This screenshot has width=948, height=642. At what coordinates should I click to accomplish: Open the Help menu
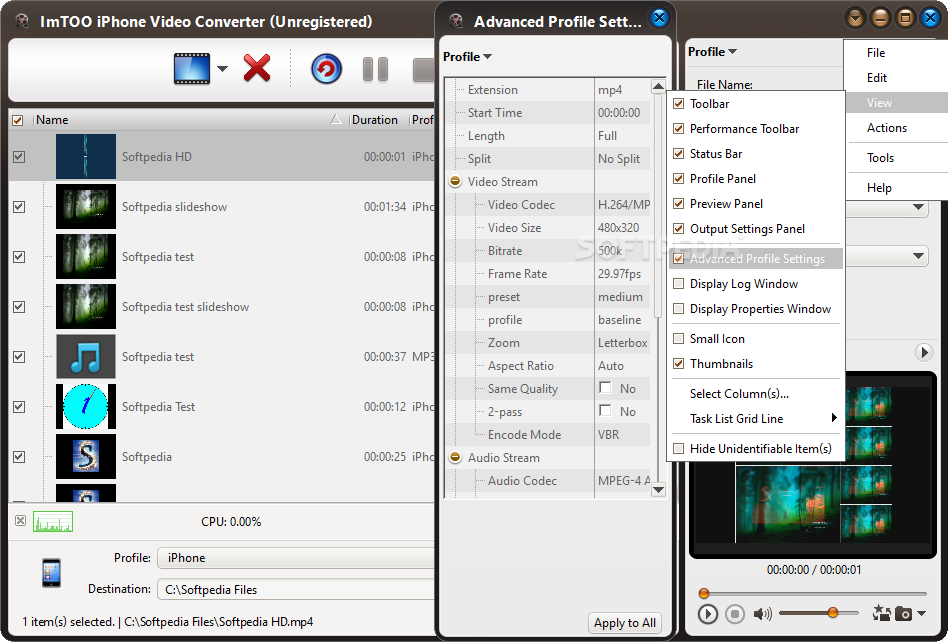coord(878,188)
